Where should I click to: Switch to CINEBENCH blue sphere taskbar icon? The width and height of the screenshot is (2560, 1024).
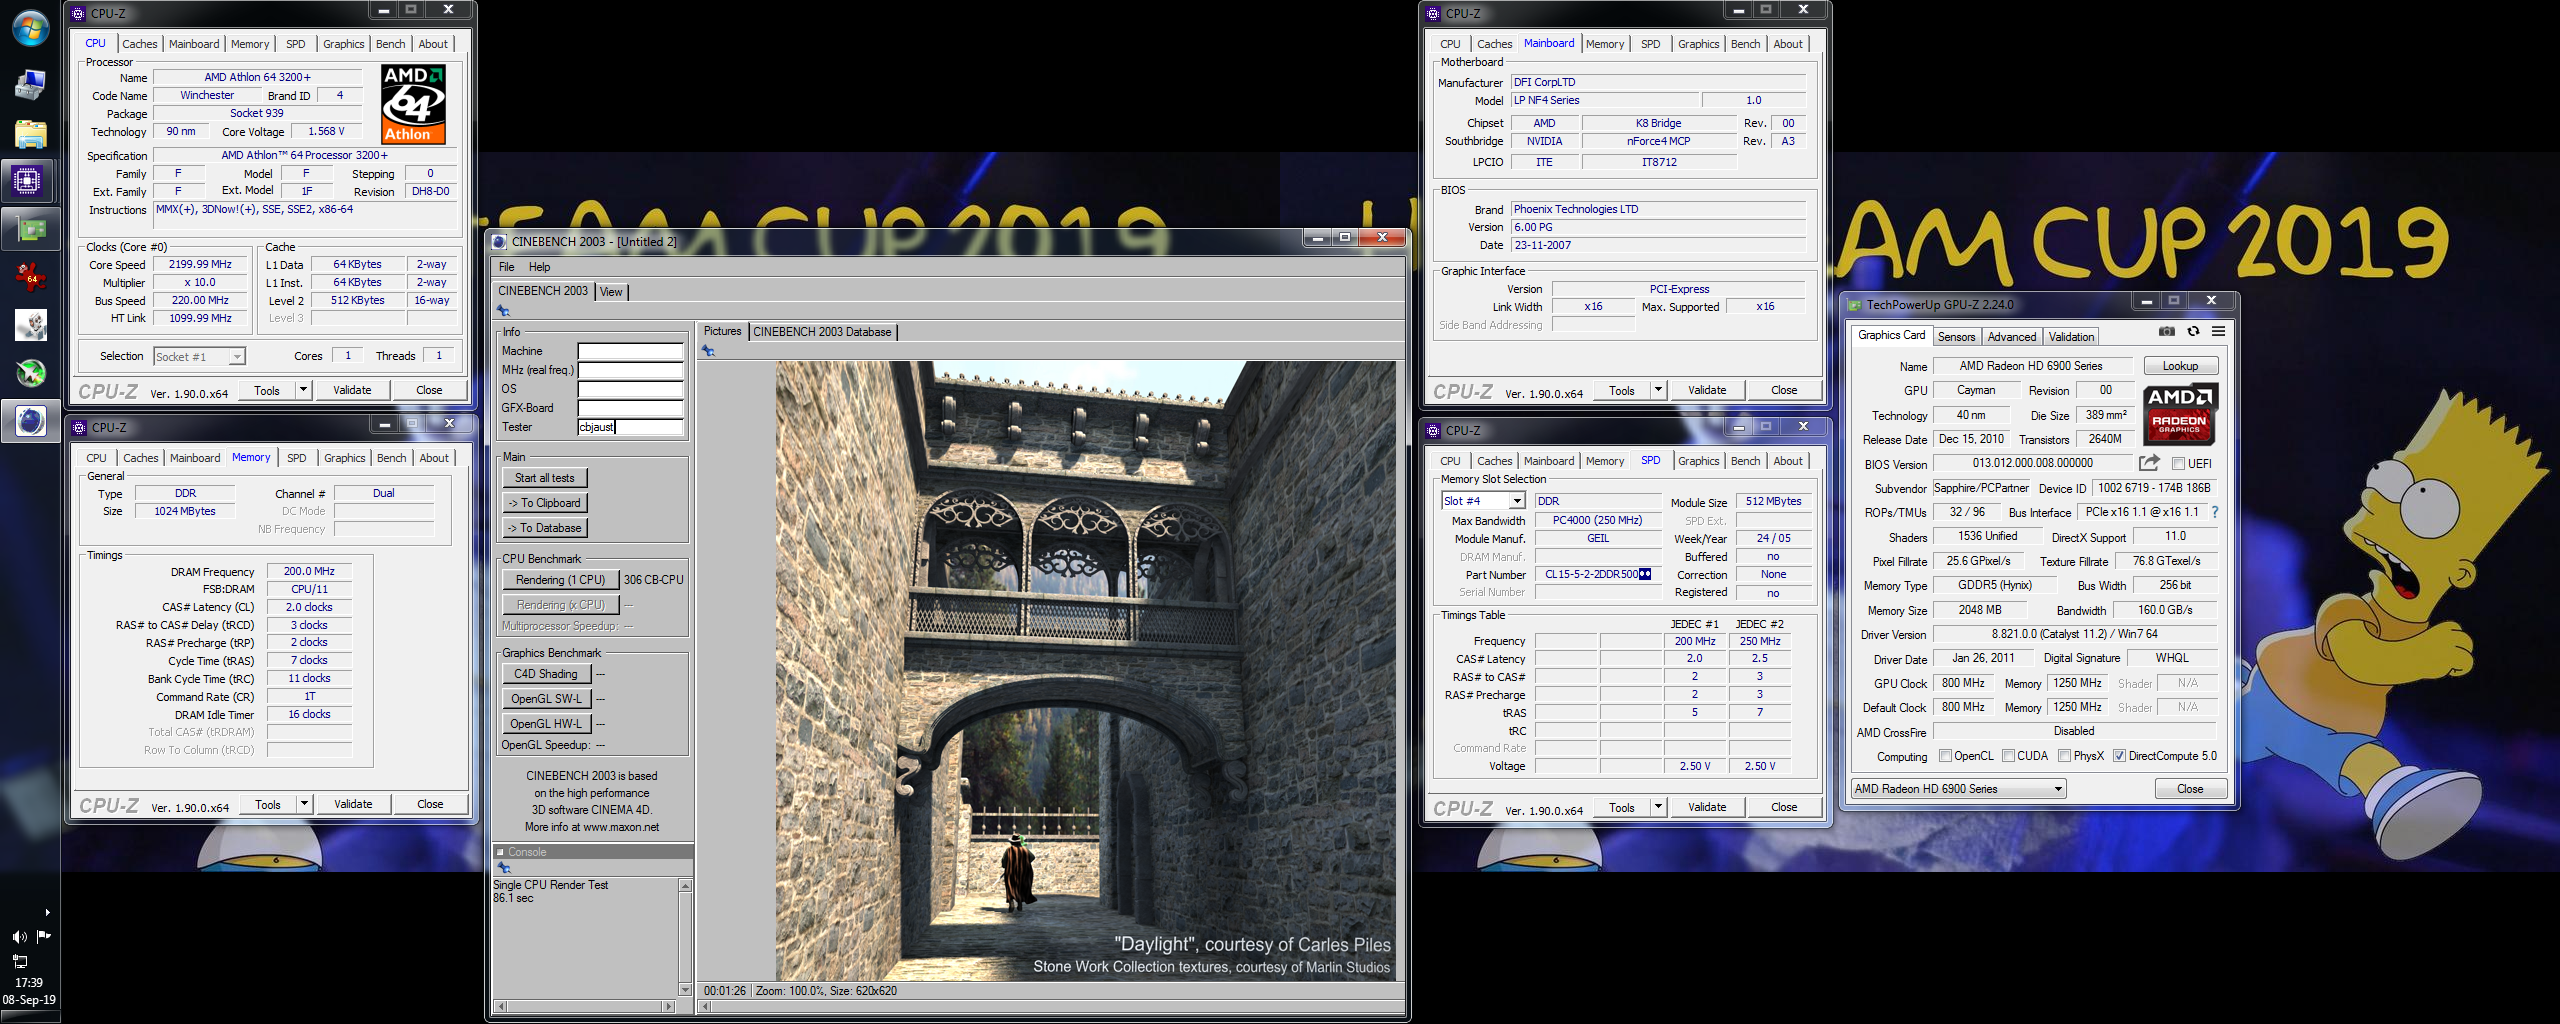(x=30, y=421)
